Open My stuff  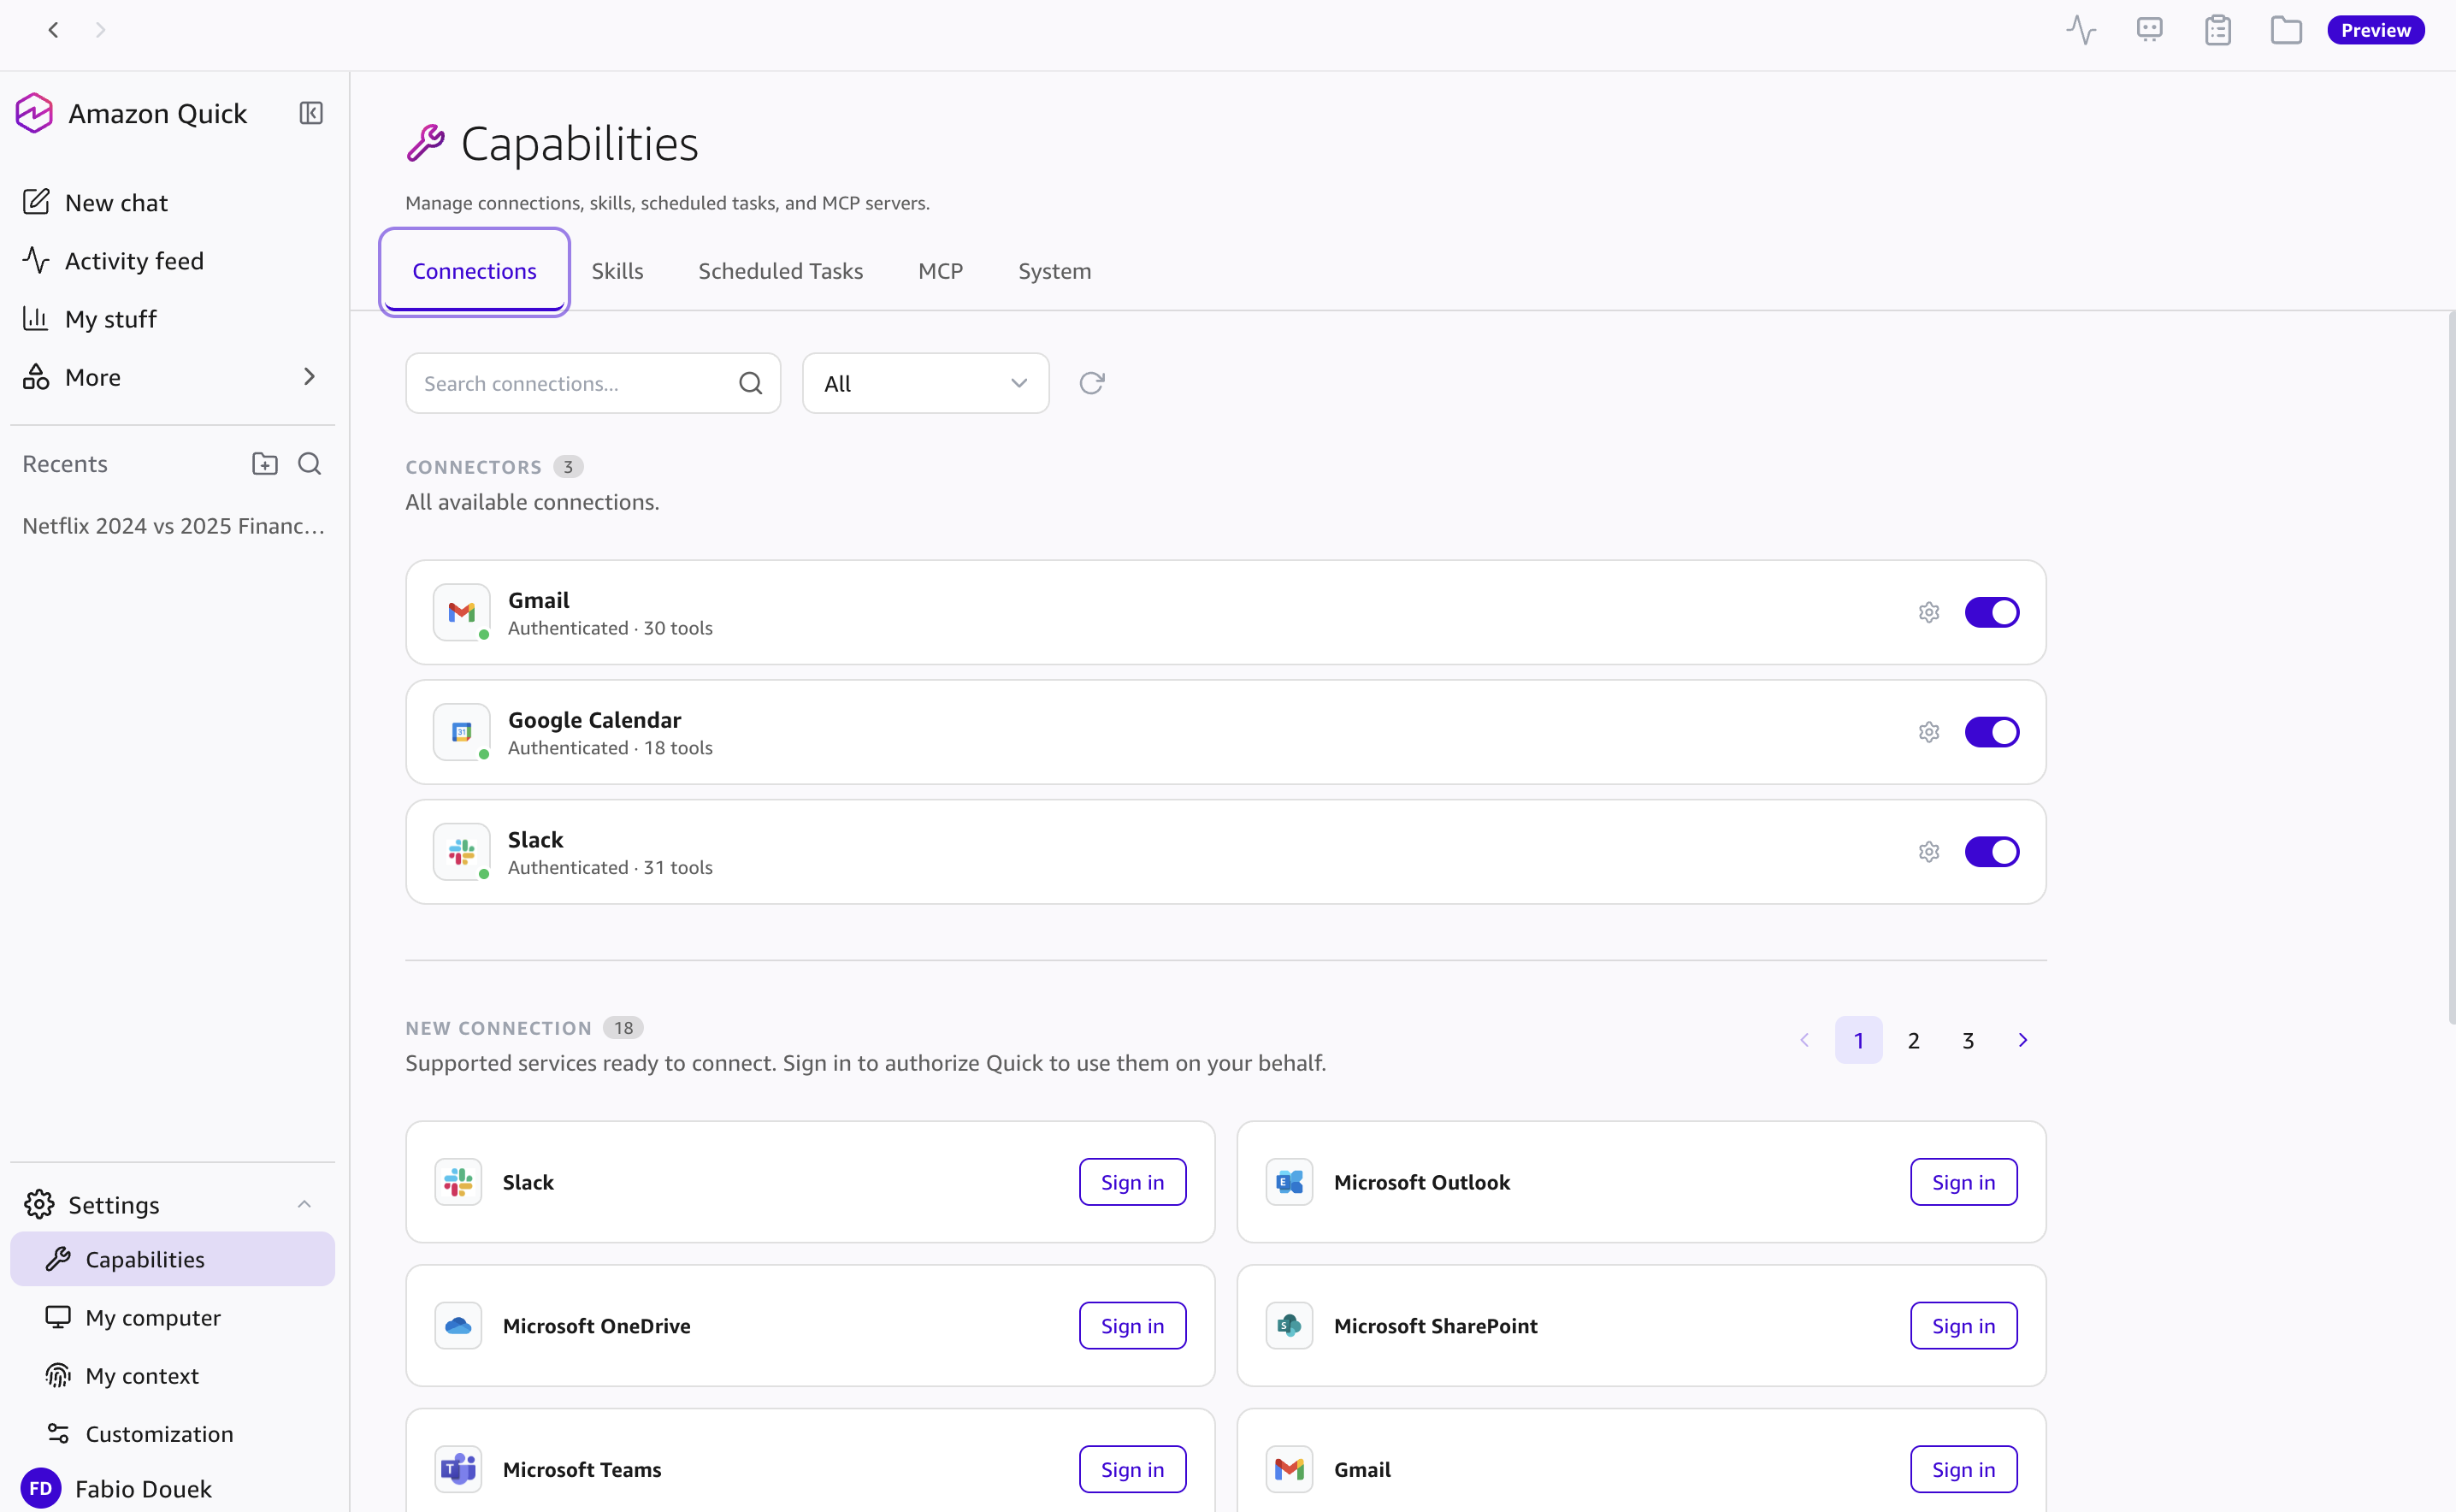point(172,319)
